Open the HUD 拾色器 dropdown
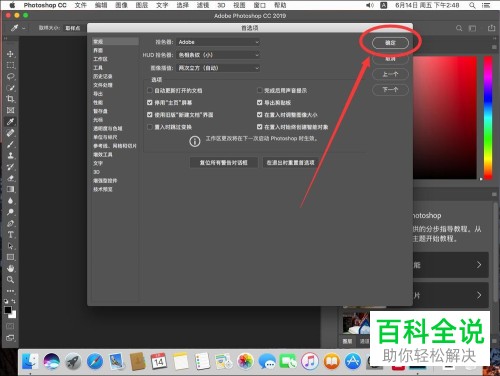500x376 pixels. pos(218,55)
